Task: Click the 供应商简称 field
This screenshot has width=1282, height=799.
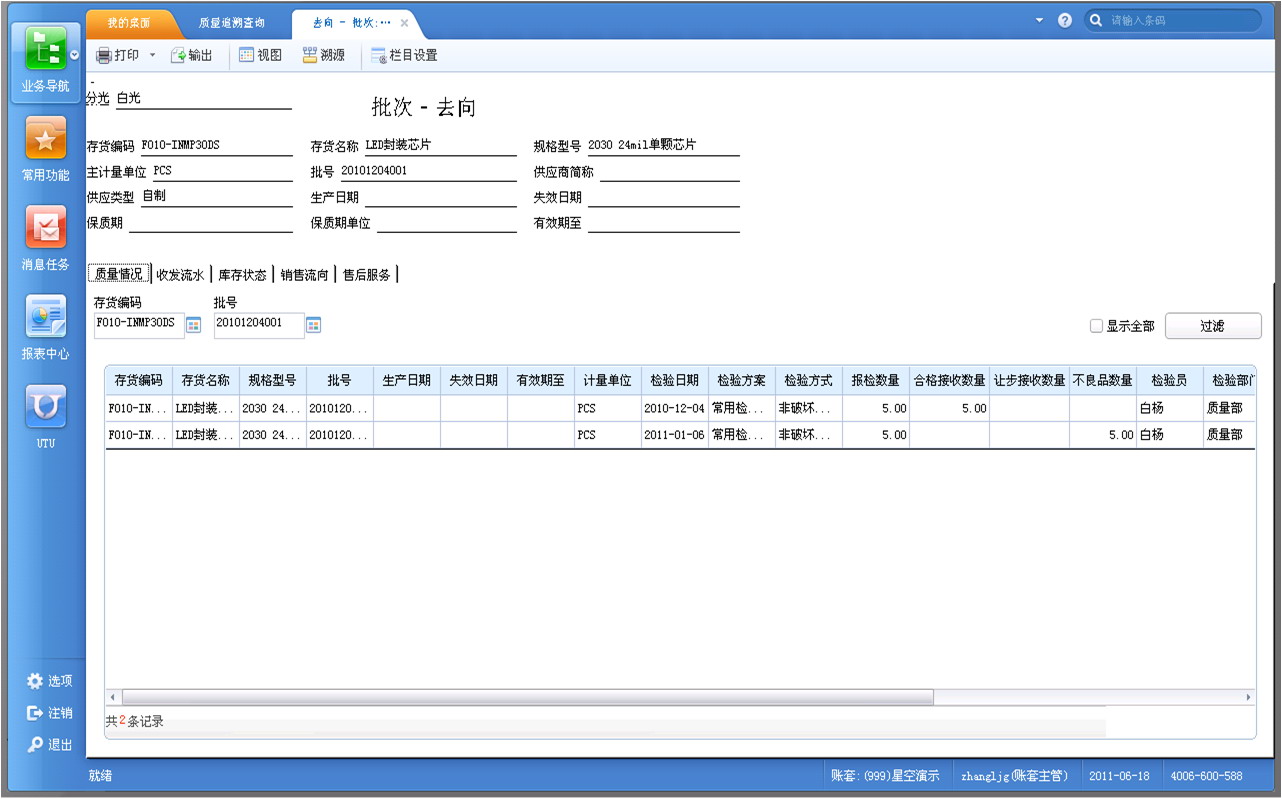Action: coord(669,172)
